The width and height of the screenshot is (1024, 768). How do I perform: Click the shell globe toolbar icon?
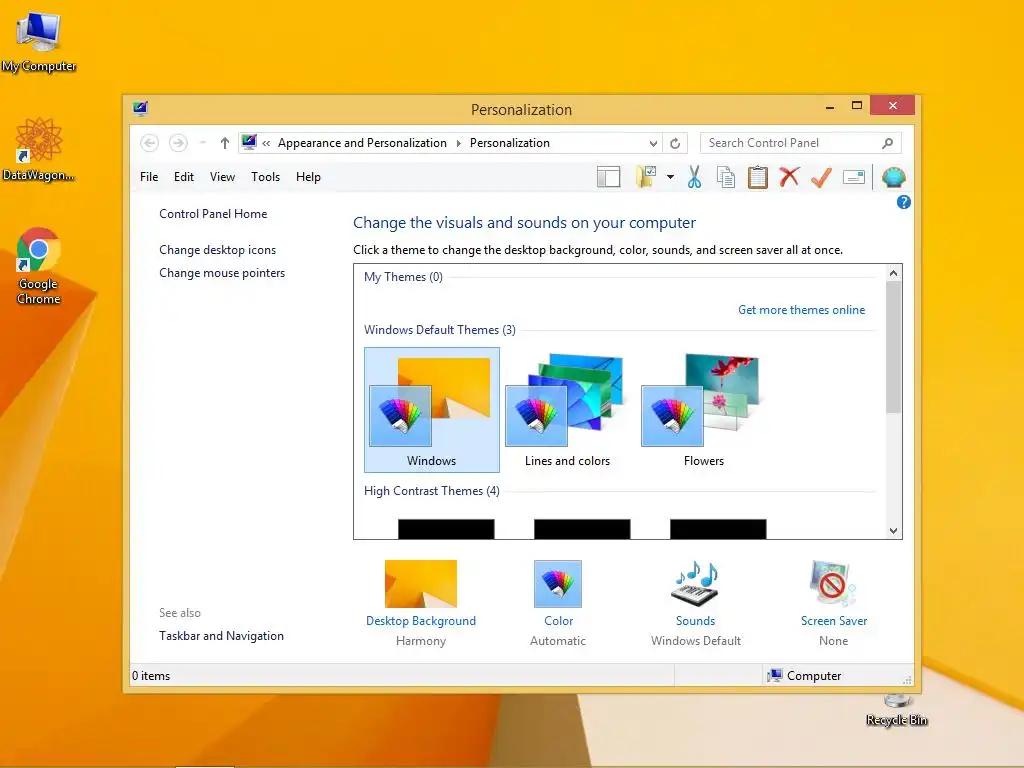coord(893,177)
